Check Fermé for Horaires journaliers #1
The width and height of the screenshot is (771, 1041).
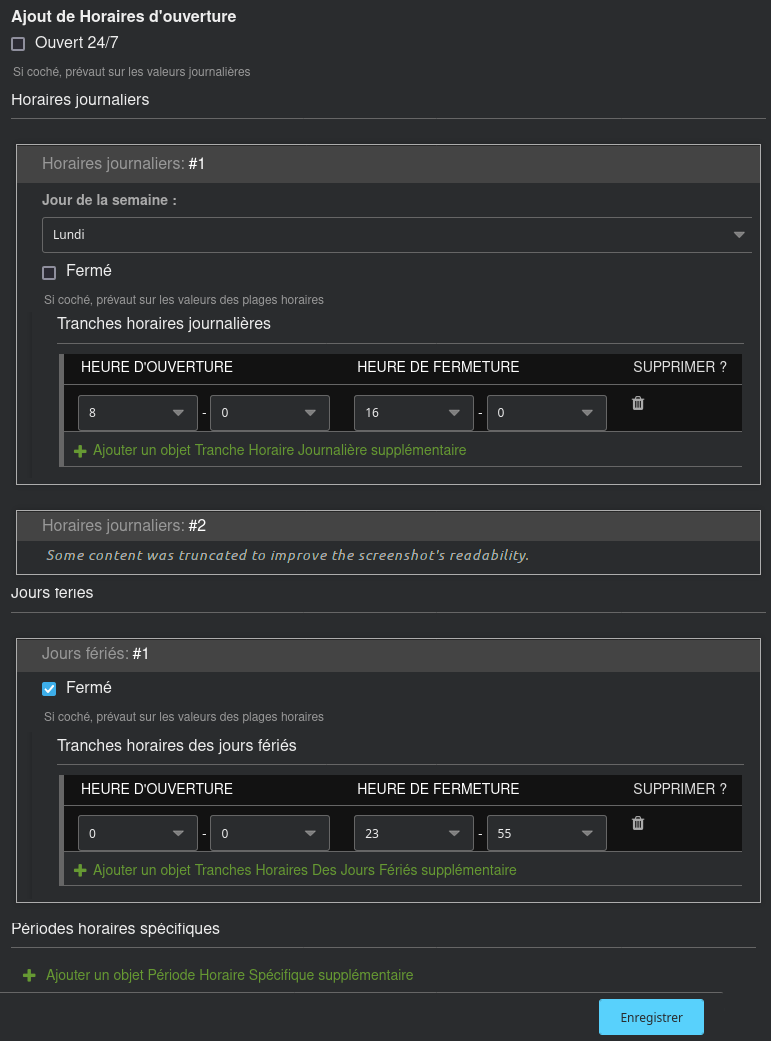pos(48,273)
